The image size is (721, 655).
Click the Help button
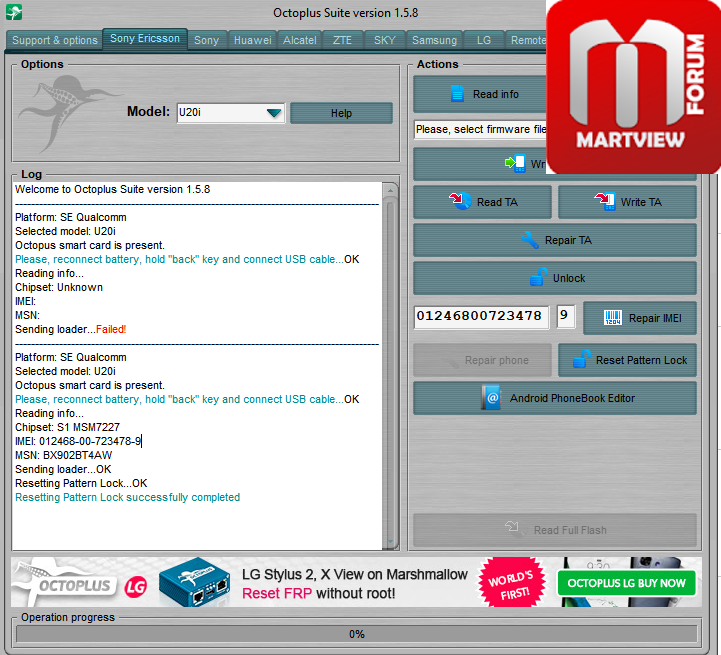pos(341,113)
